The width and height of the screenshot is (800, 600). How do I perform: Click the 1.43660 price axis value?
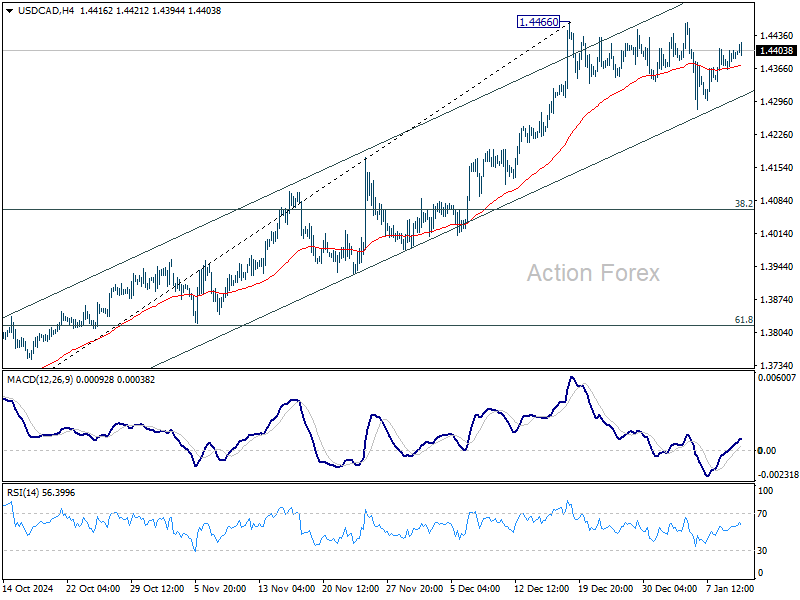(x=777, y=68)
